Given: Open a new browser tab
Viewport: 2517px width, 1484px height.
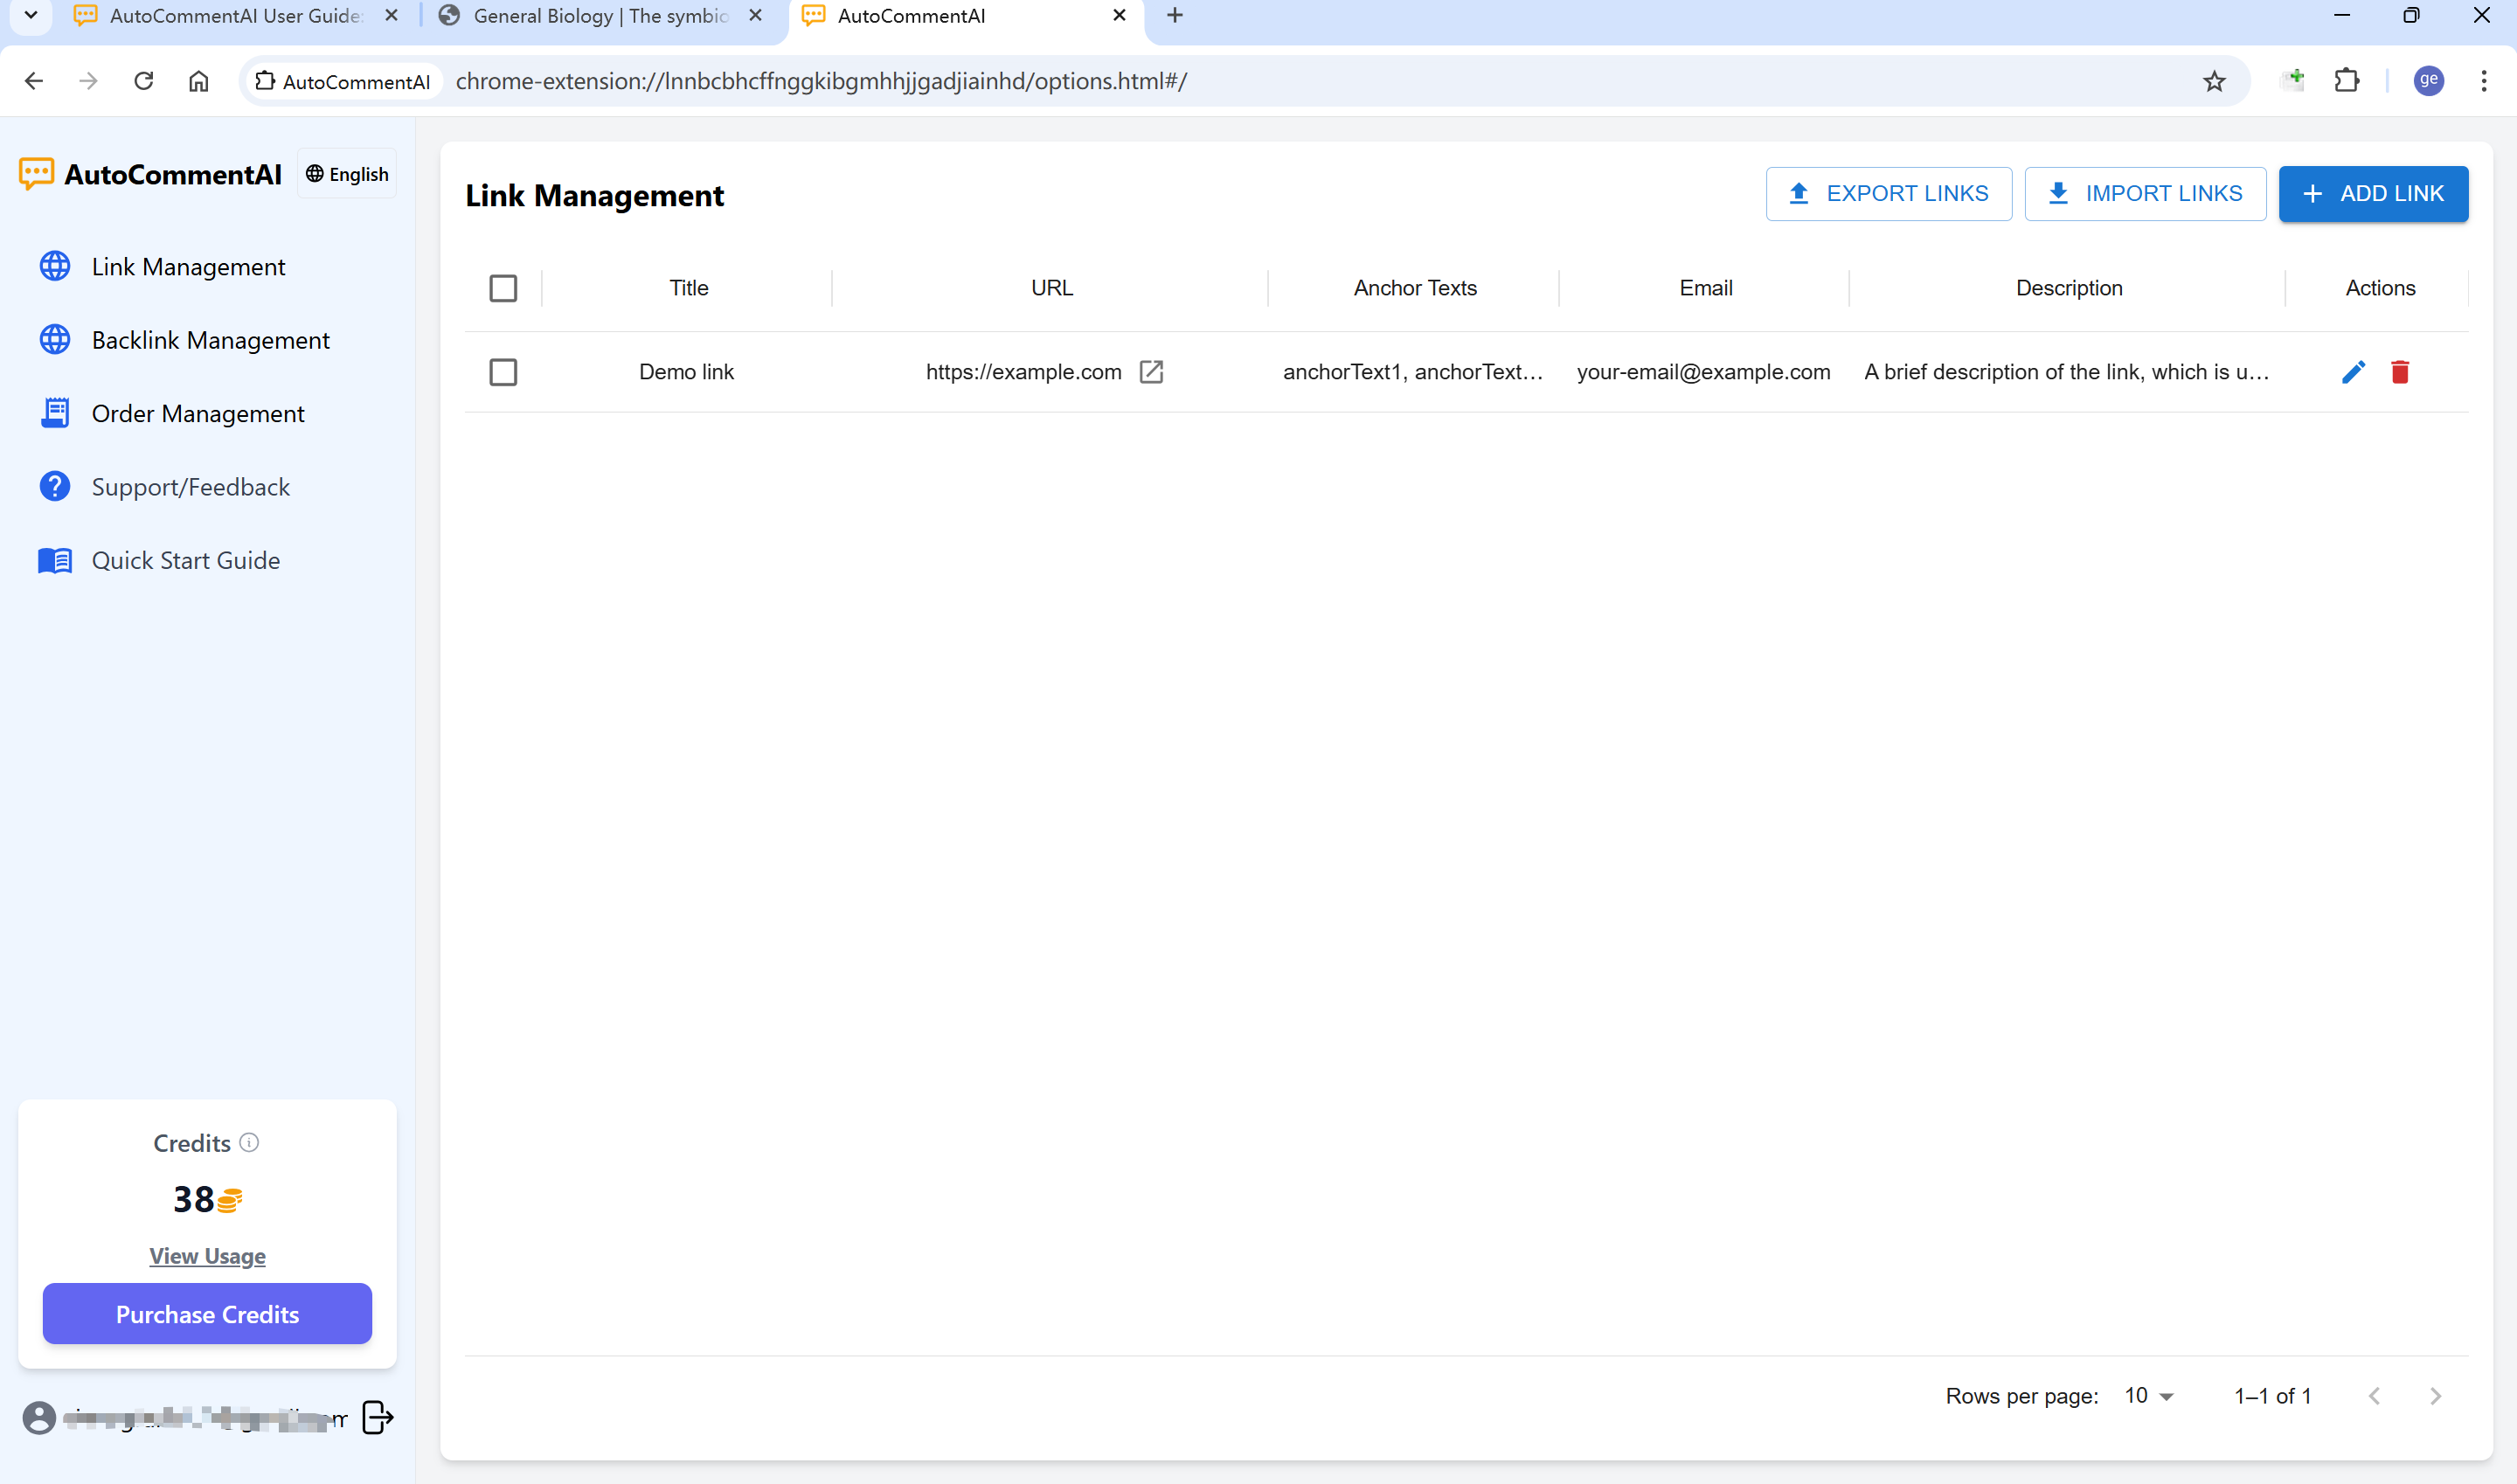Looking at the screenshot, I should [x=1175, y=15].
